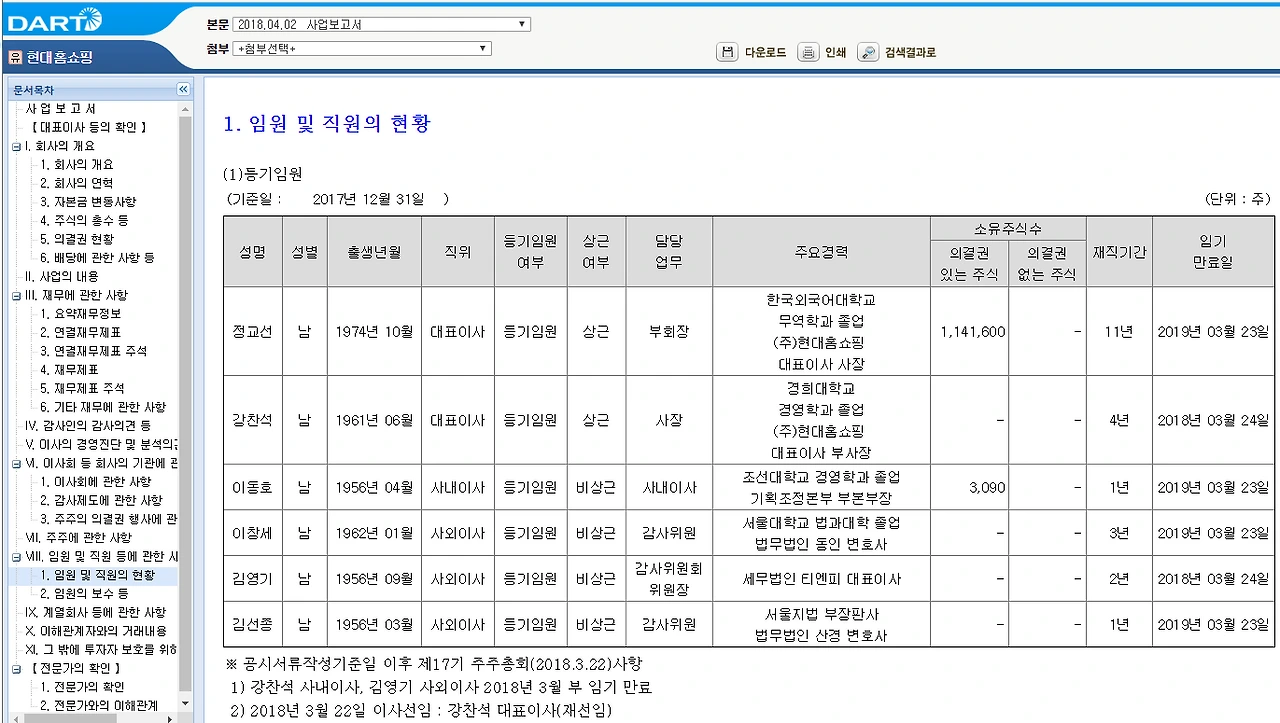Open 【 대표이사 등의 확인 】 in the tree
Screen dimensions: 1280x723
coord(88,127)
